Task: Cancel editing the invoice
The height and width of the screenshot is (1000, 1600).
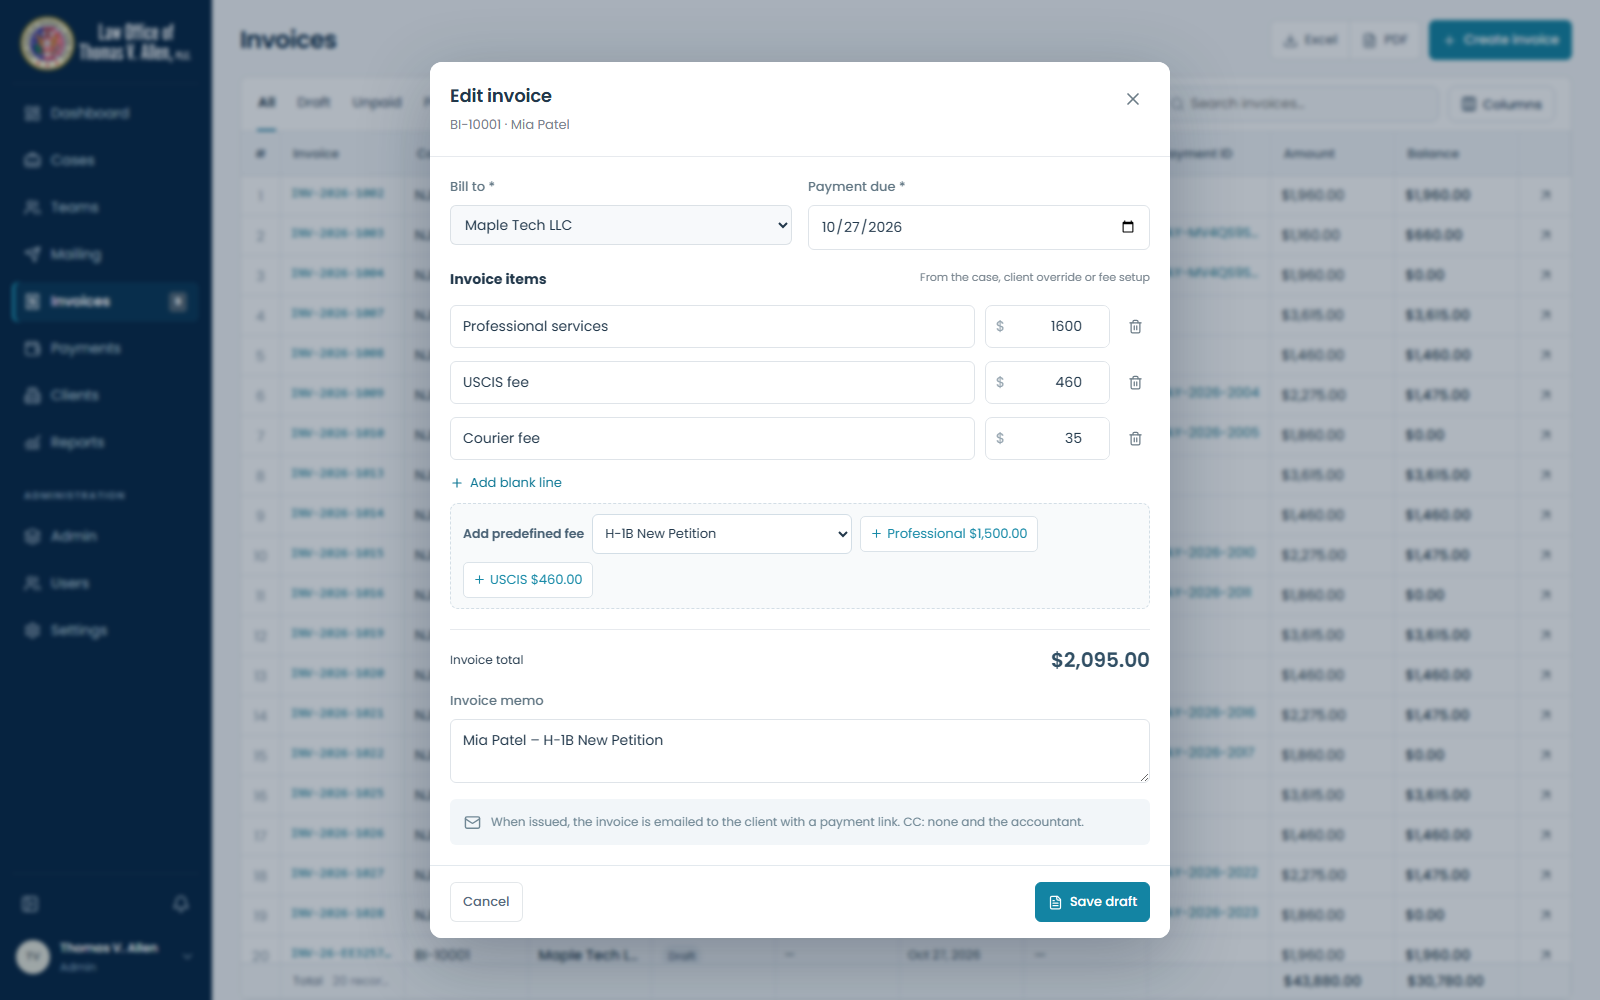Action: (486, 902)
